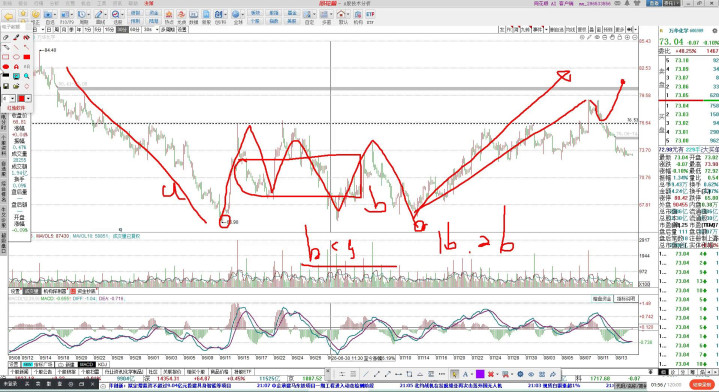Switch chart period to 60分

click(134, 29)
